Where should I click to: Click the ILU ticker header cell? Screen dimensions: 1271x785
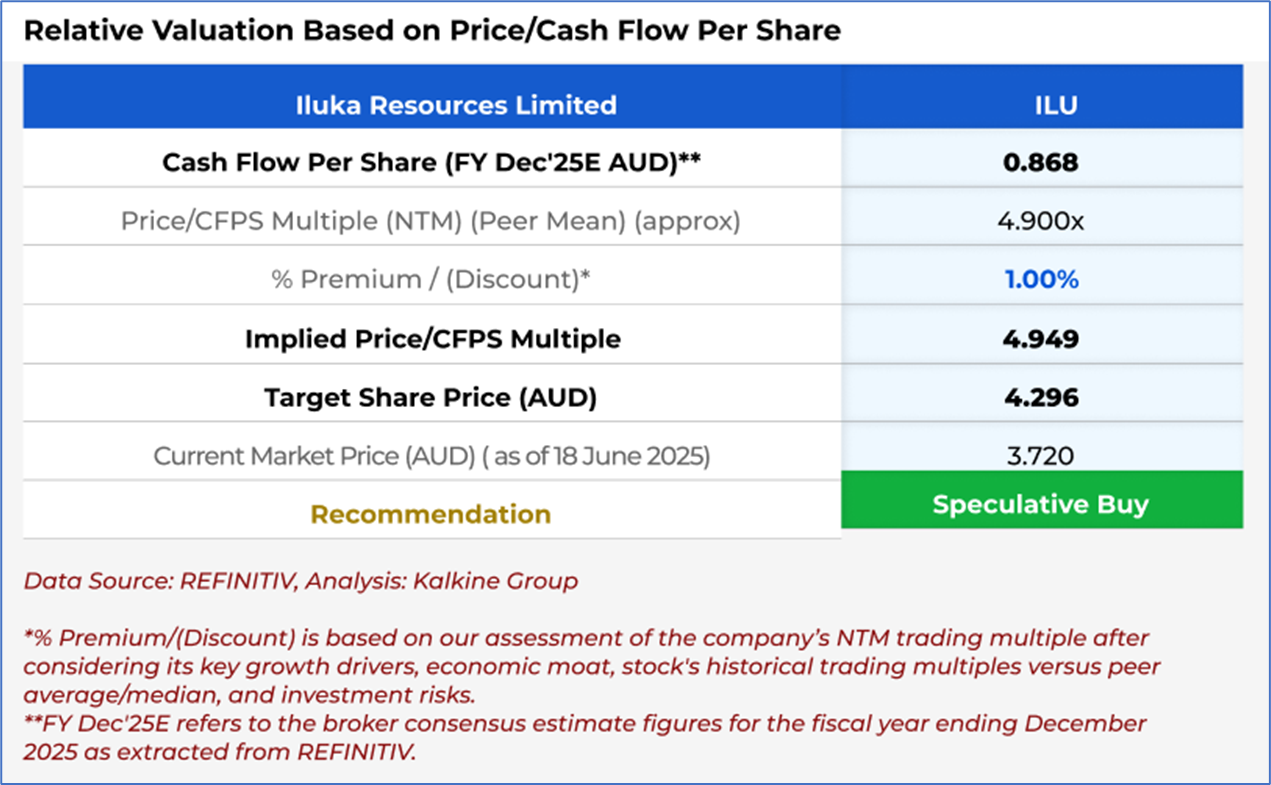tap(1041, 104)
